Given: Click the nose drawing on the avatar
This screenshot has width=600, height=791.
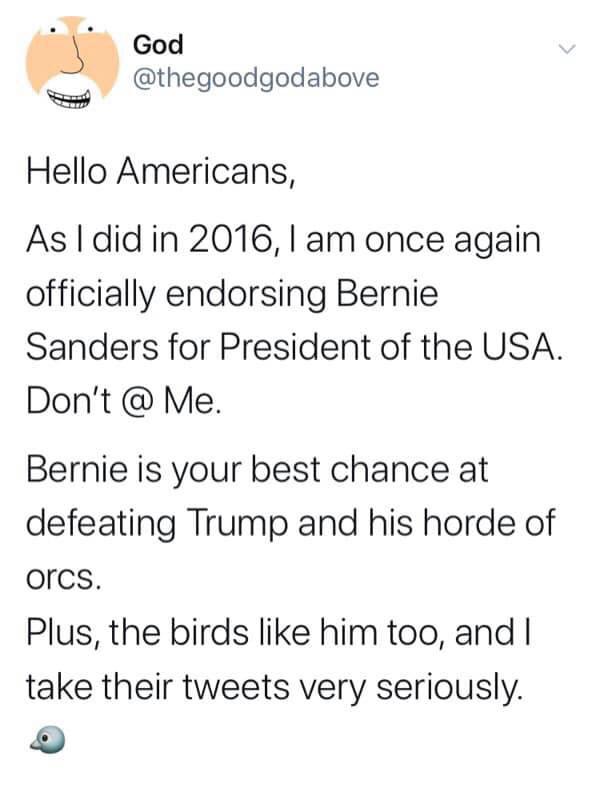Looking at the screenshot, I should 76,53.
